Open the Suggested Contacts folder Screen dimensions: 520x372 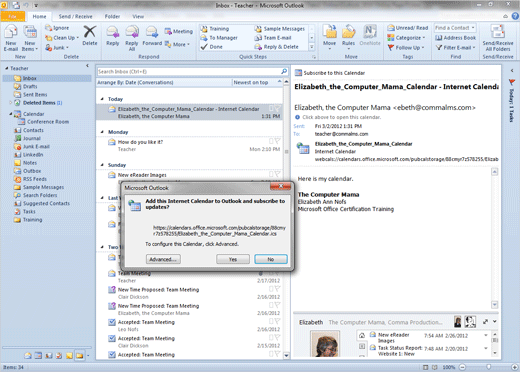click(x=46, y=203)
